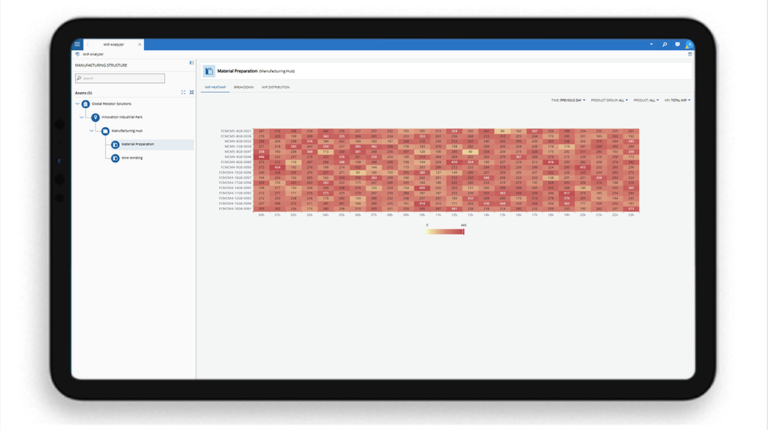Close the WIP Analyzer tab
768x430 pixels.
[139, 44]
